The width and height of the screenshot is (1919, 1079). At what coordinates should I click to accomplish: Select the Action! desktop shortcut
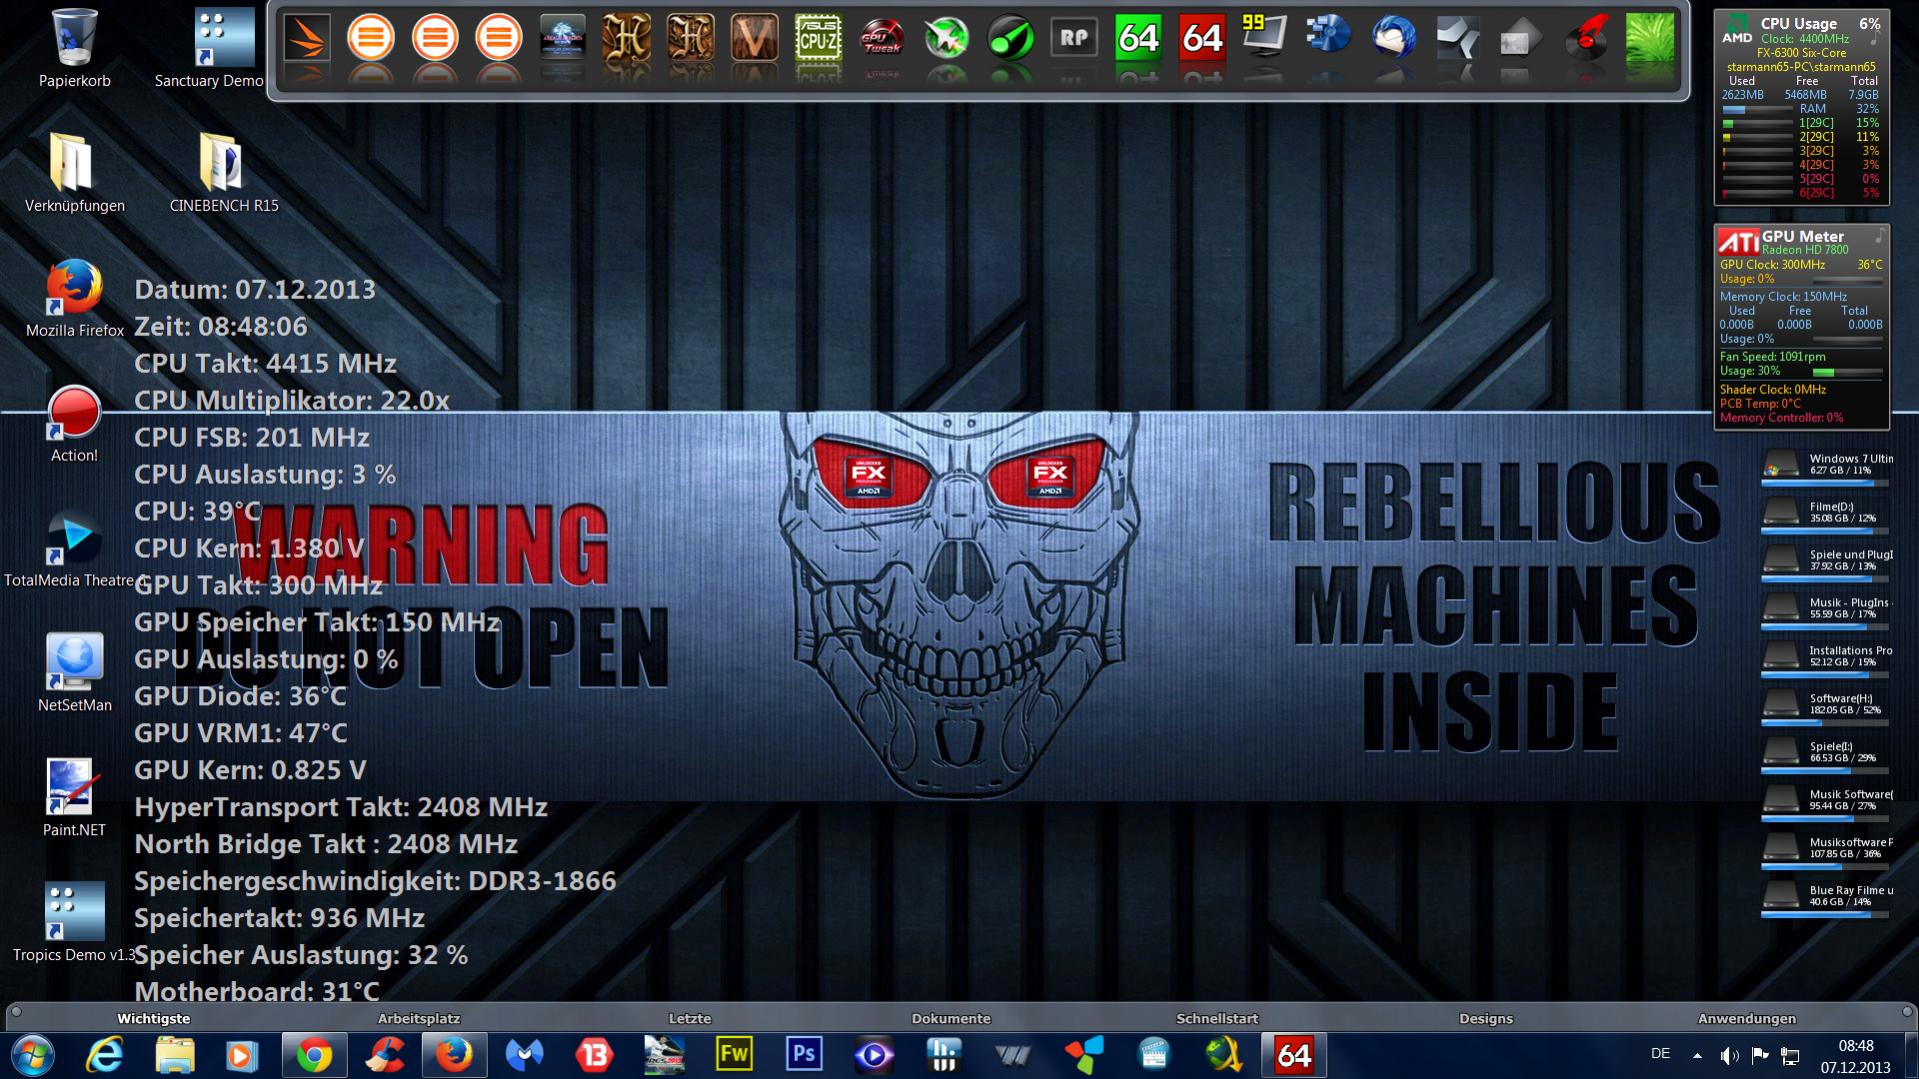74,423
